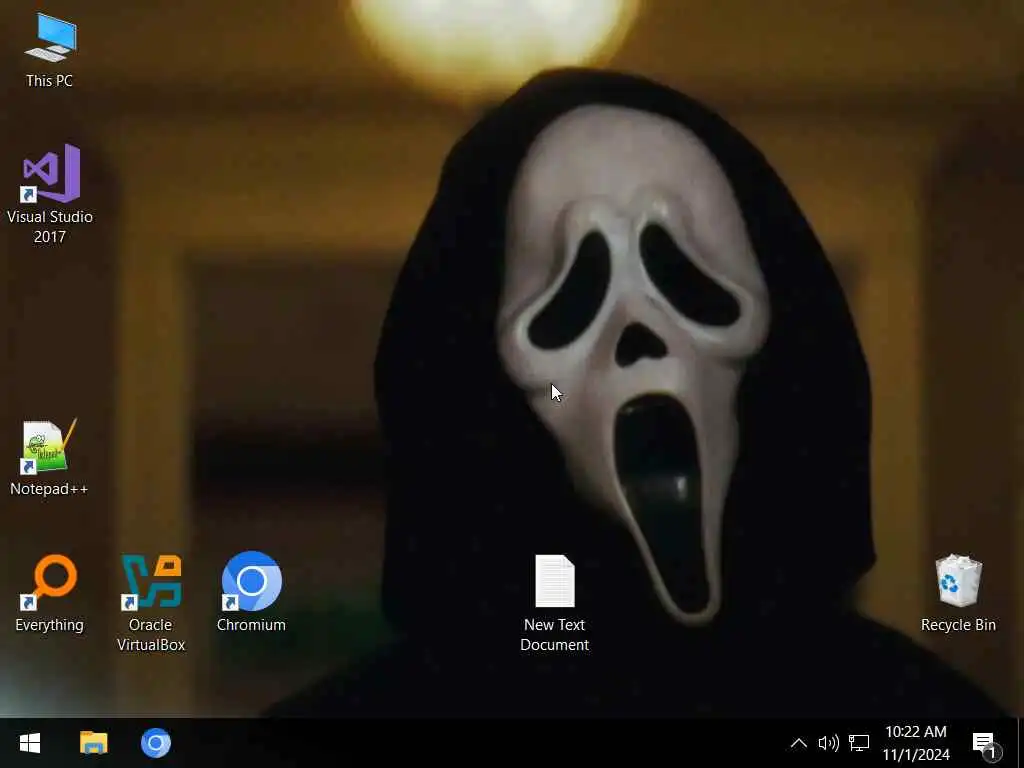
Task: Select the New Text Document file
Action: click(554, 603)
